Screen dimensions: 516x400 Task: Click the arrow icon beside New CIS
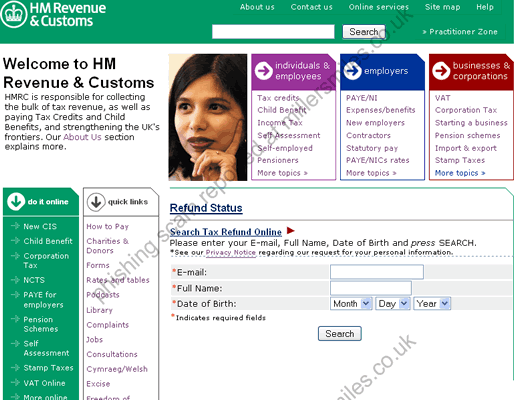[x=15, y=226]
